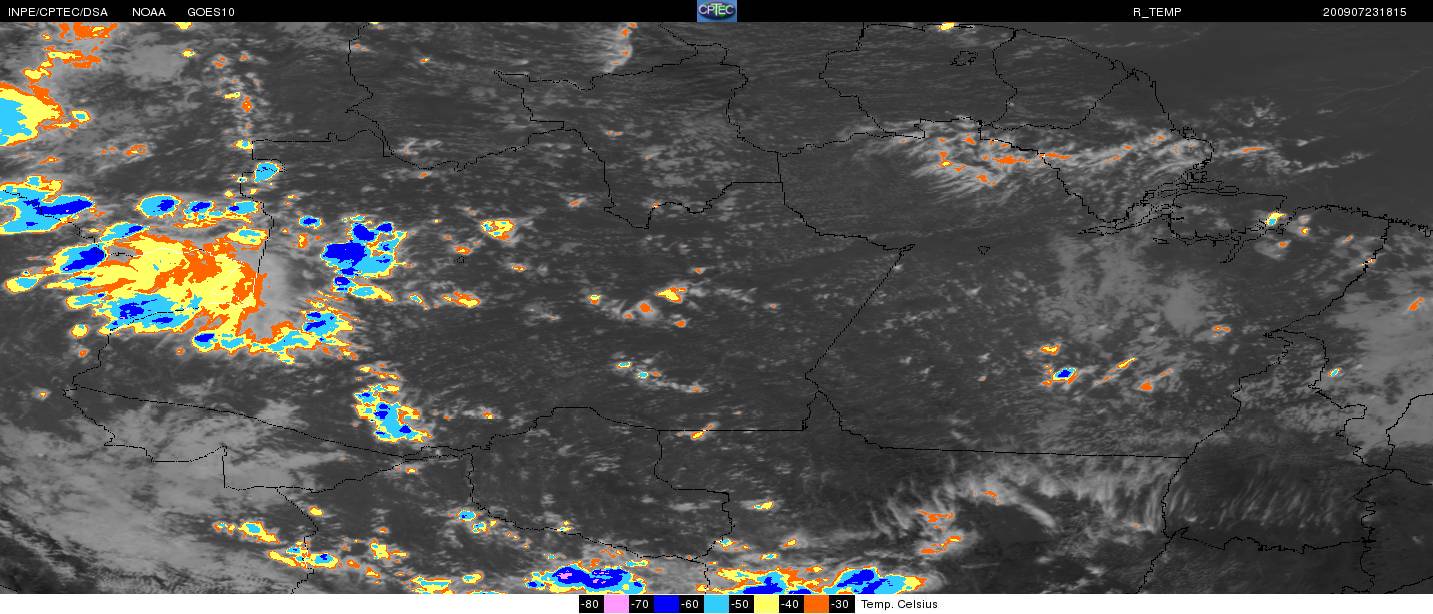Click the -40 legend value
Screen dimensions: 1433x614
click(791, 604)
